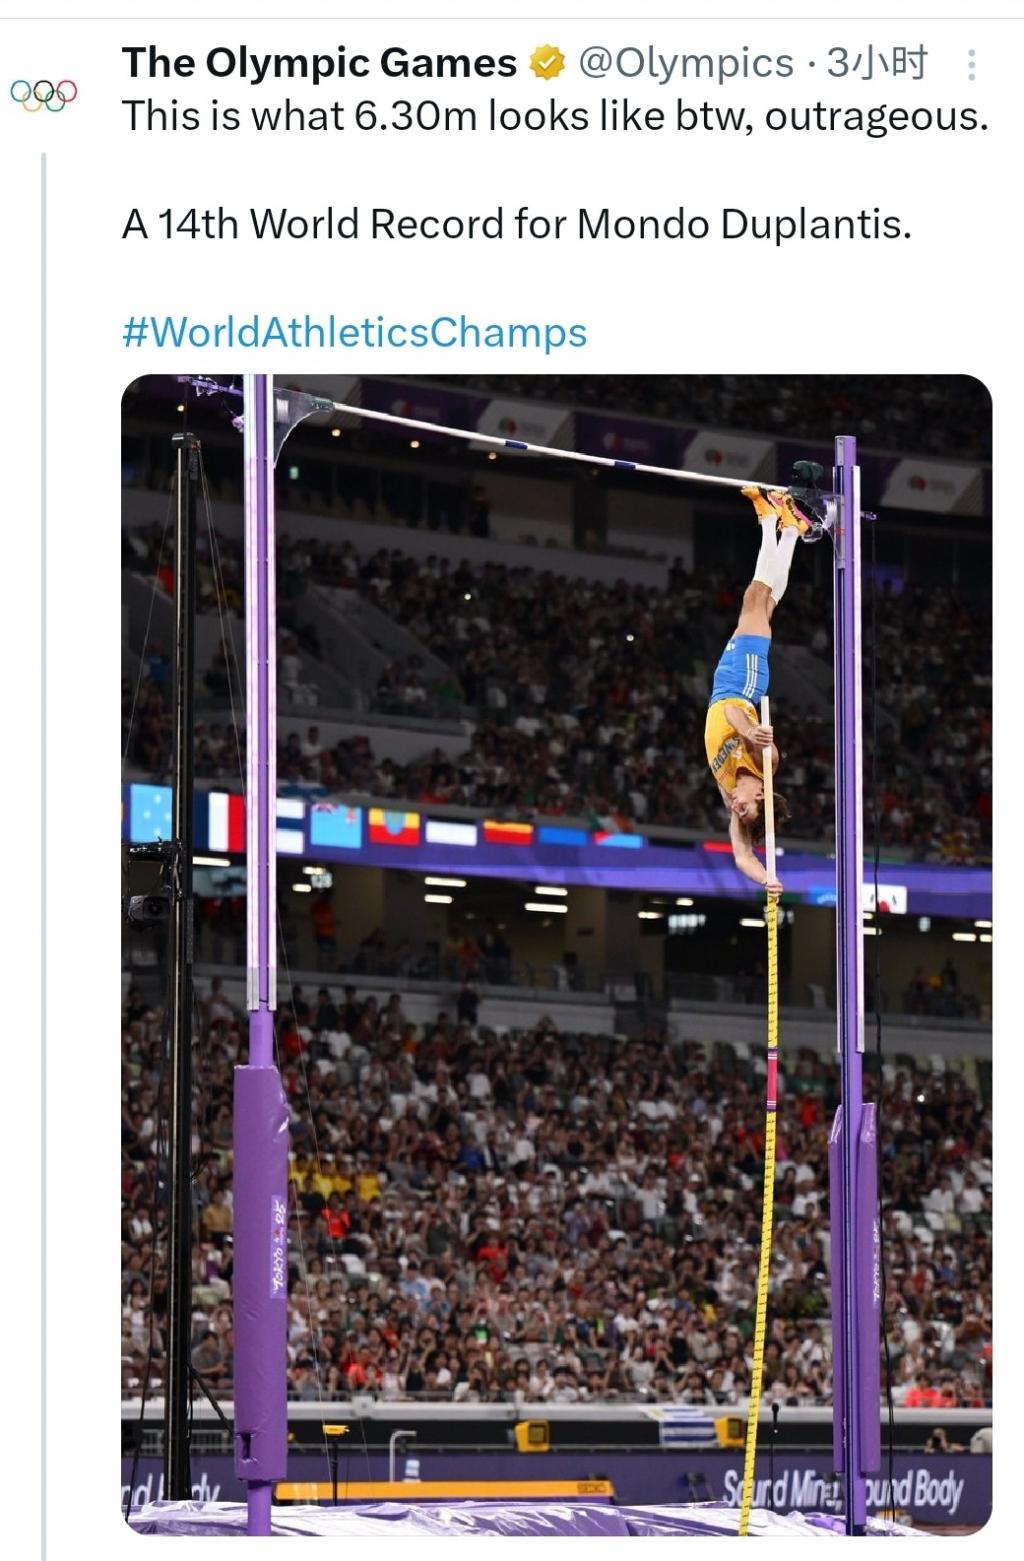This screenshot has height=1561, width=1024.
Task: Click the '14th World Record' sentence
Action: point(516,224)
